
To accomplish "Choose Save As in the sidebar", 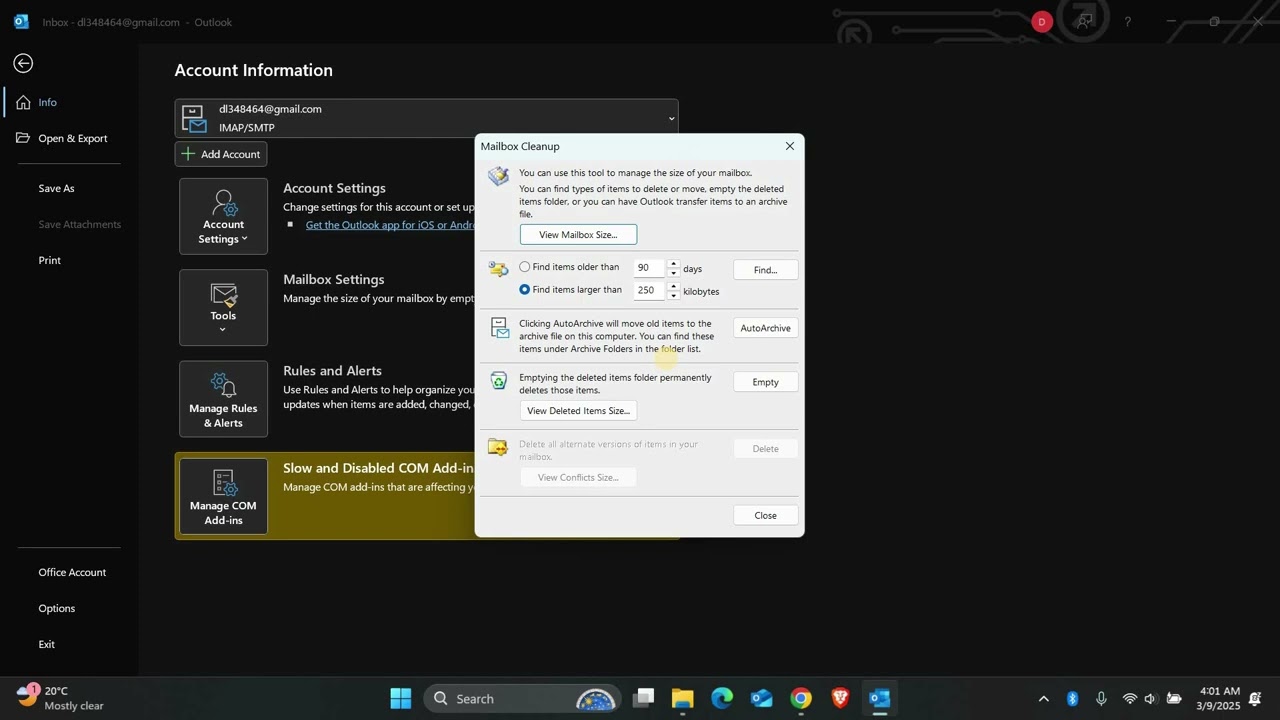I will pyautogui.click(x=56, y=188).
